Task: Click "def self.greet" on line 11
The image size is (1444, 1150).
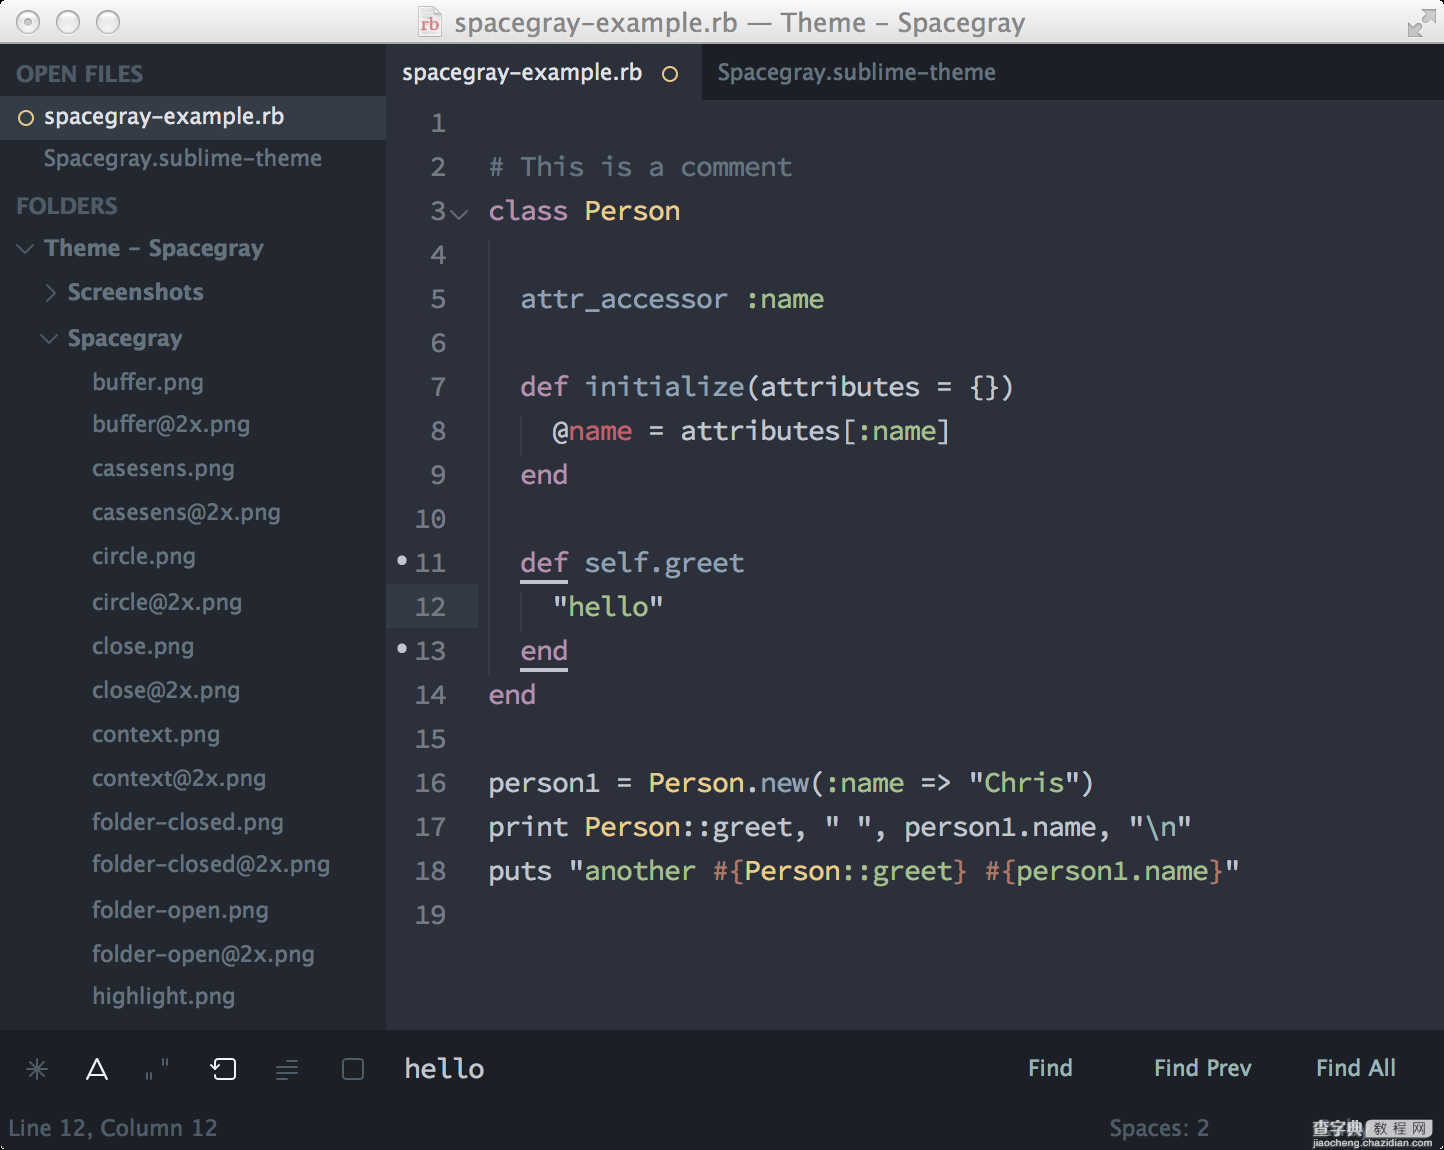Action: [x=632, y=563]
